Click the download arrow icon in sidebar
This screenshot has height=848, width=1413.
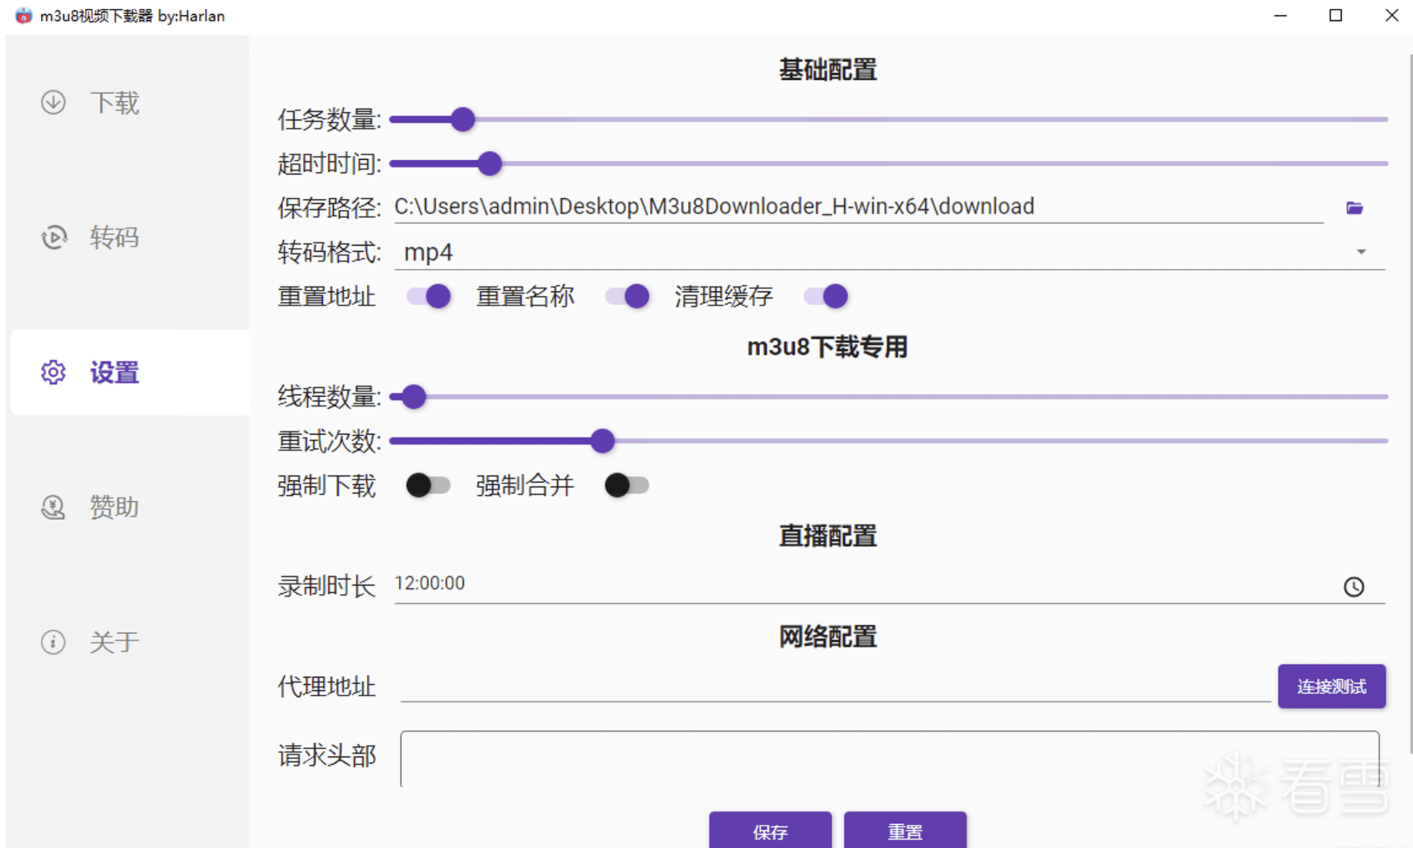pyautogui.click(x=53, y=102)
